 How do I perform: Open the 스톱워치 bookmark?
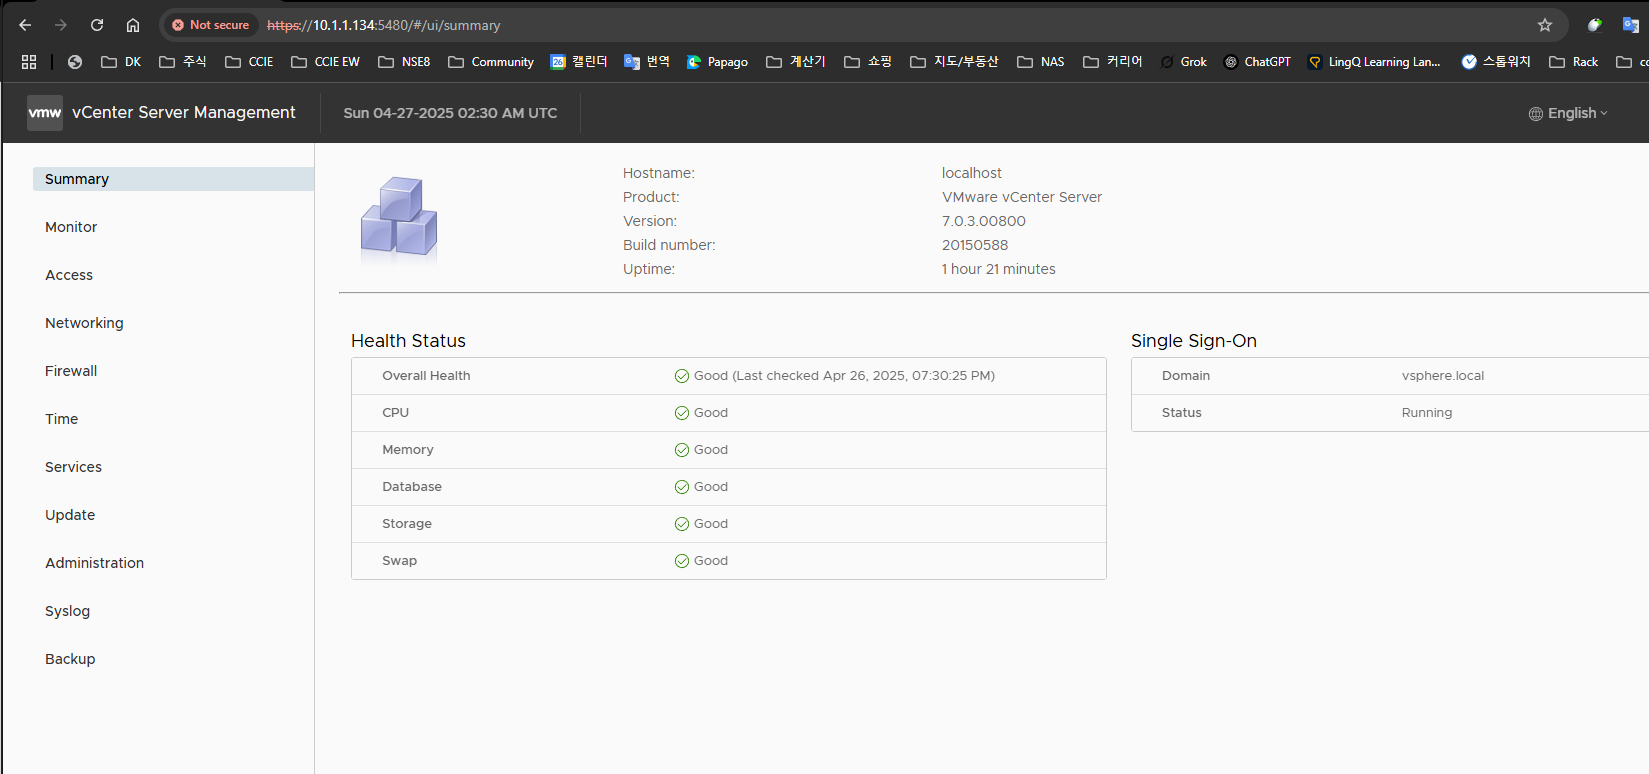click(x=1496, y=62)
